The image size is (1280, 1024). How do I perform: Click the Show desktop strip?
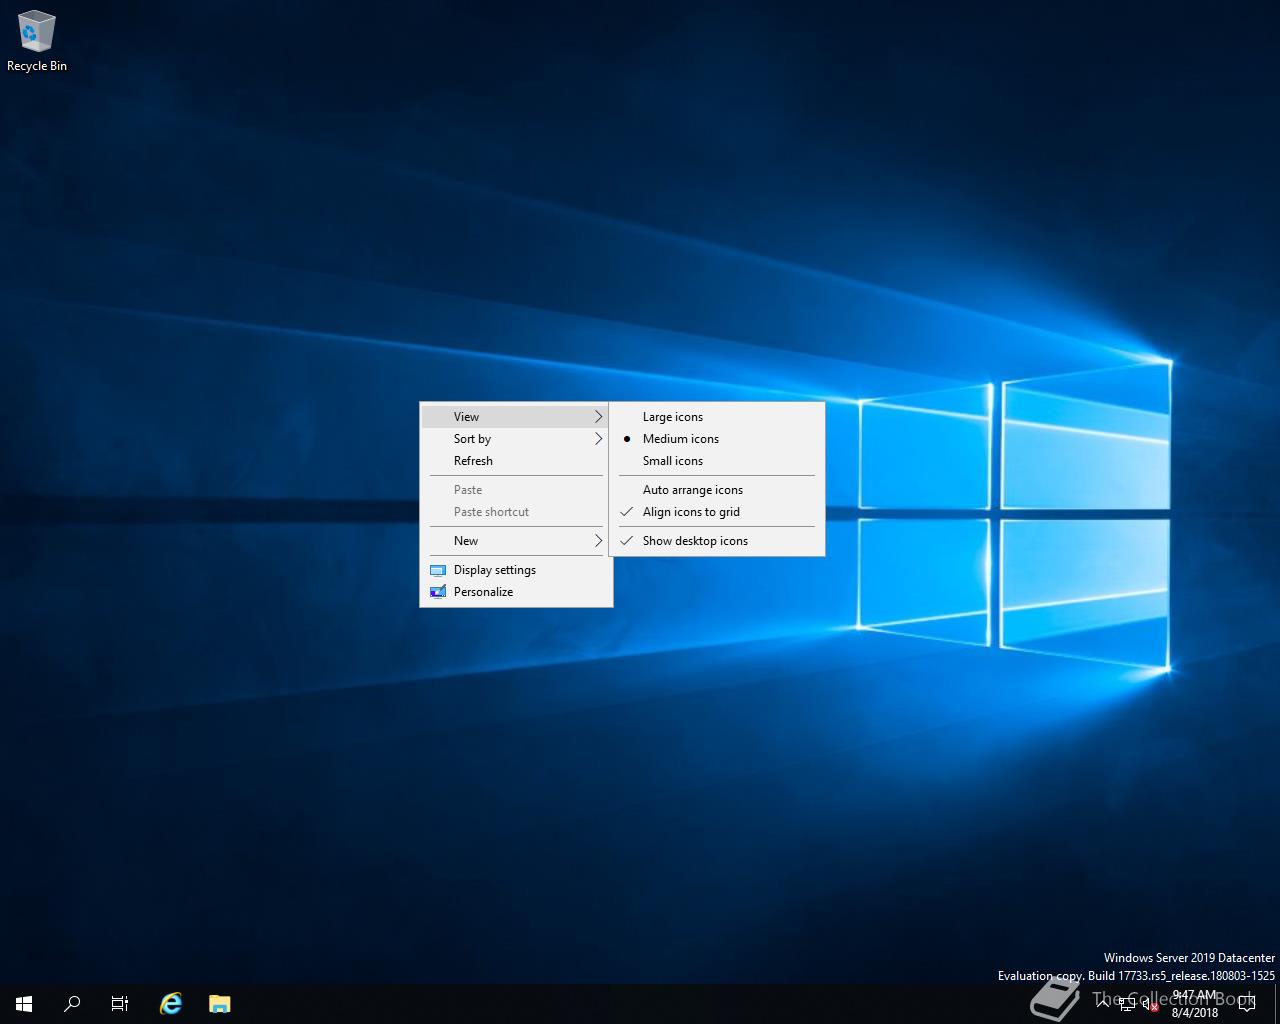pos(1277,1004)
